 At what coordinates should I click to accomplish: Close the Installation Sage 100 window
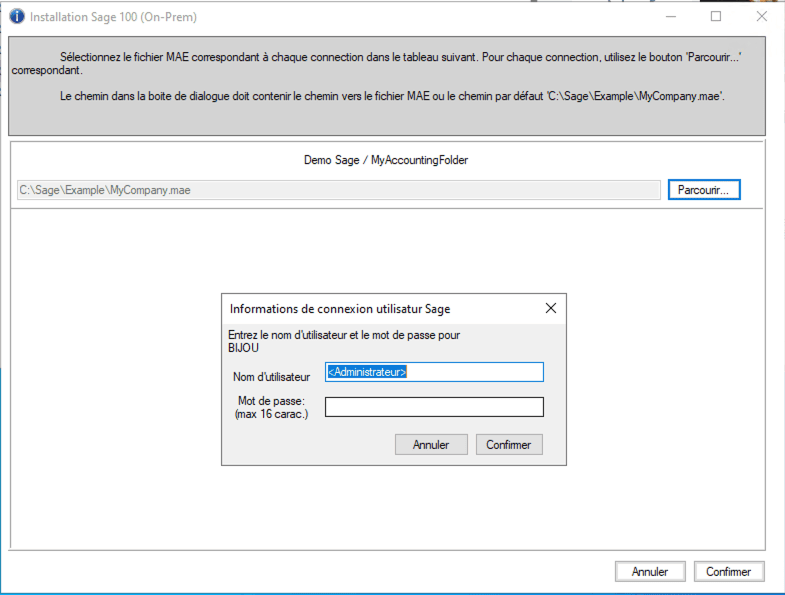coord(761,17)
